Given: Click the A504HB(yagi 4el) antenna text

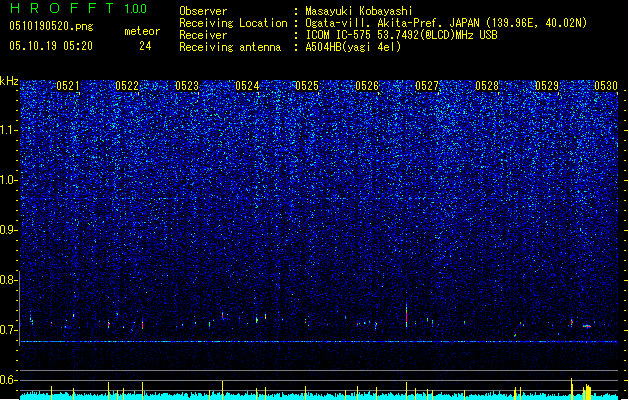Looking at the screenshot, I should coord(353,47).
